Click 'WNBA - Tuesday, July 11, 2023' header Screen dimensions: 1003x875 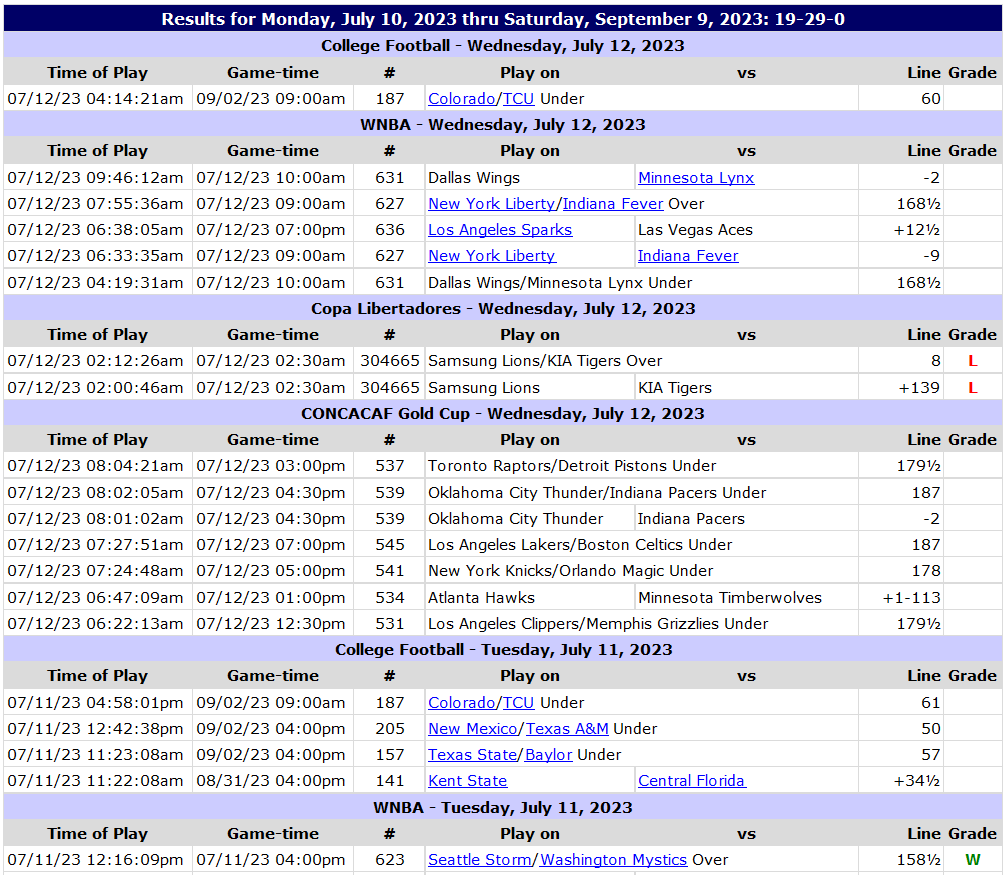[x=502, y=808]
